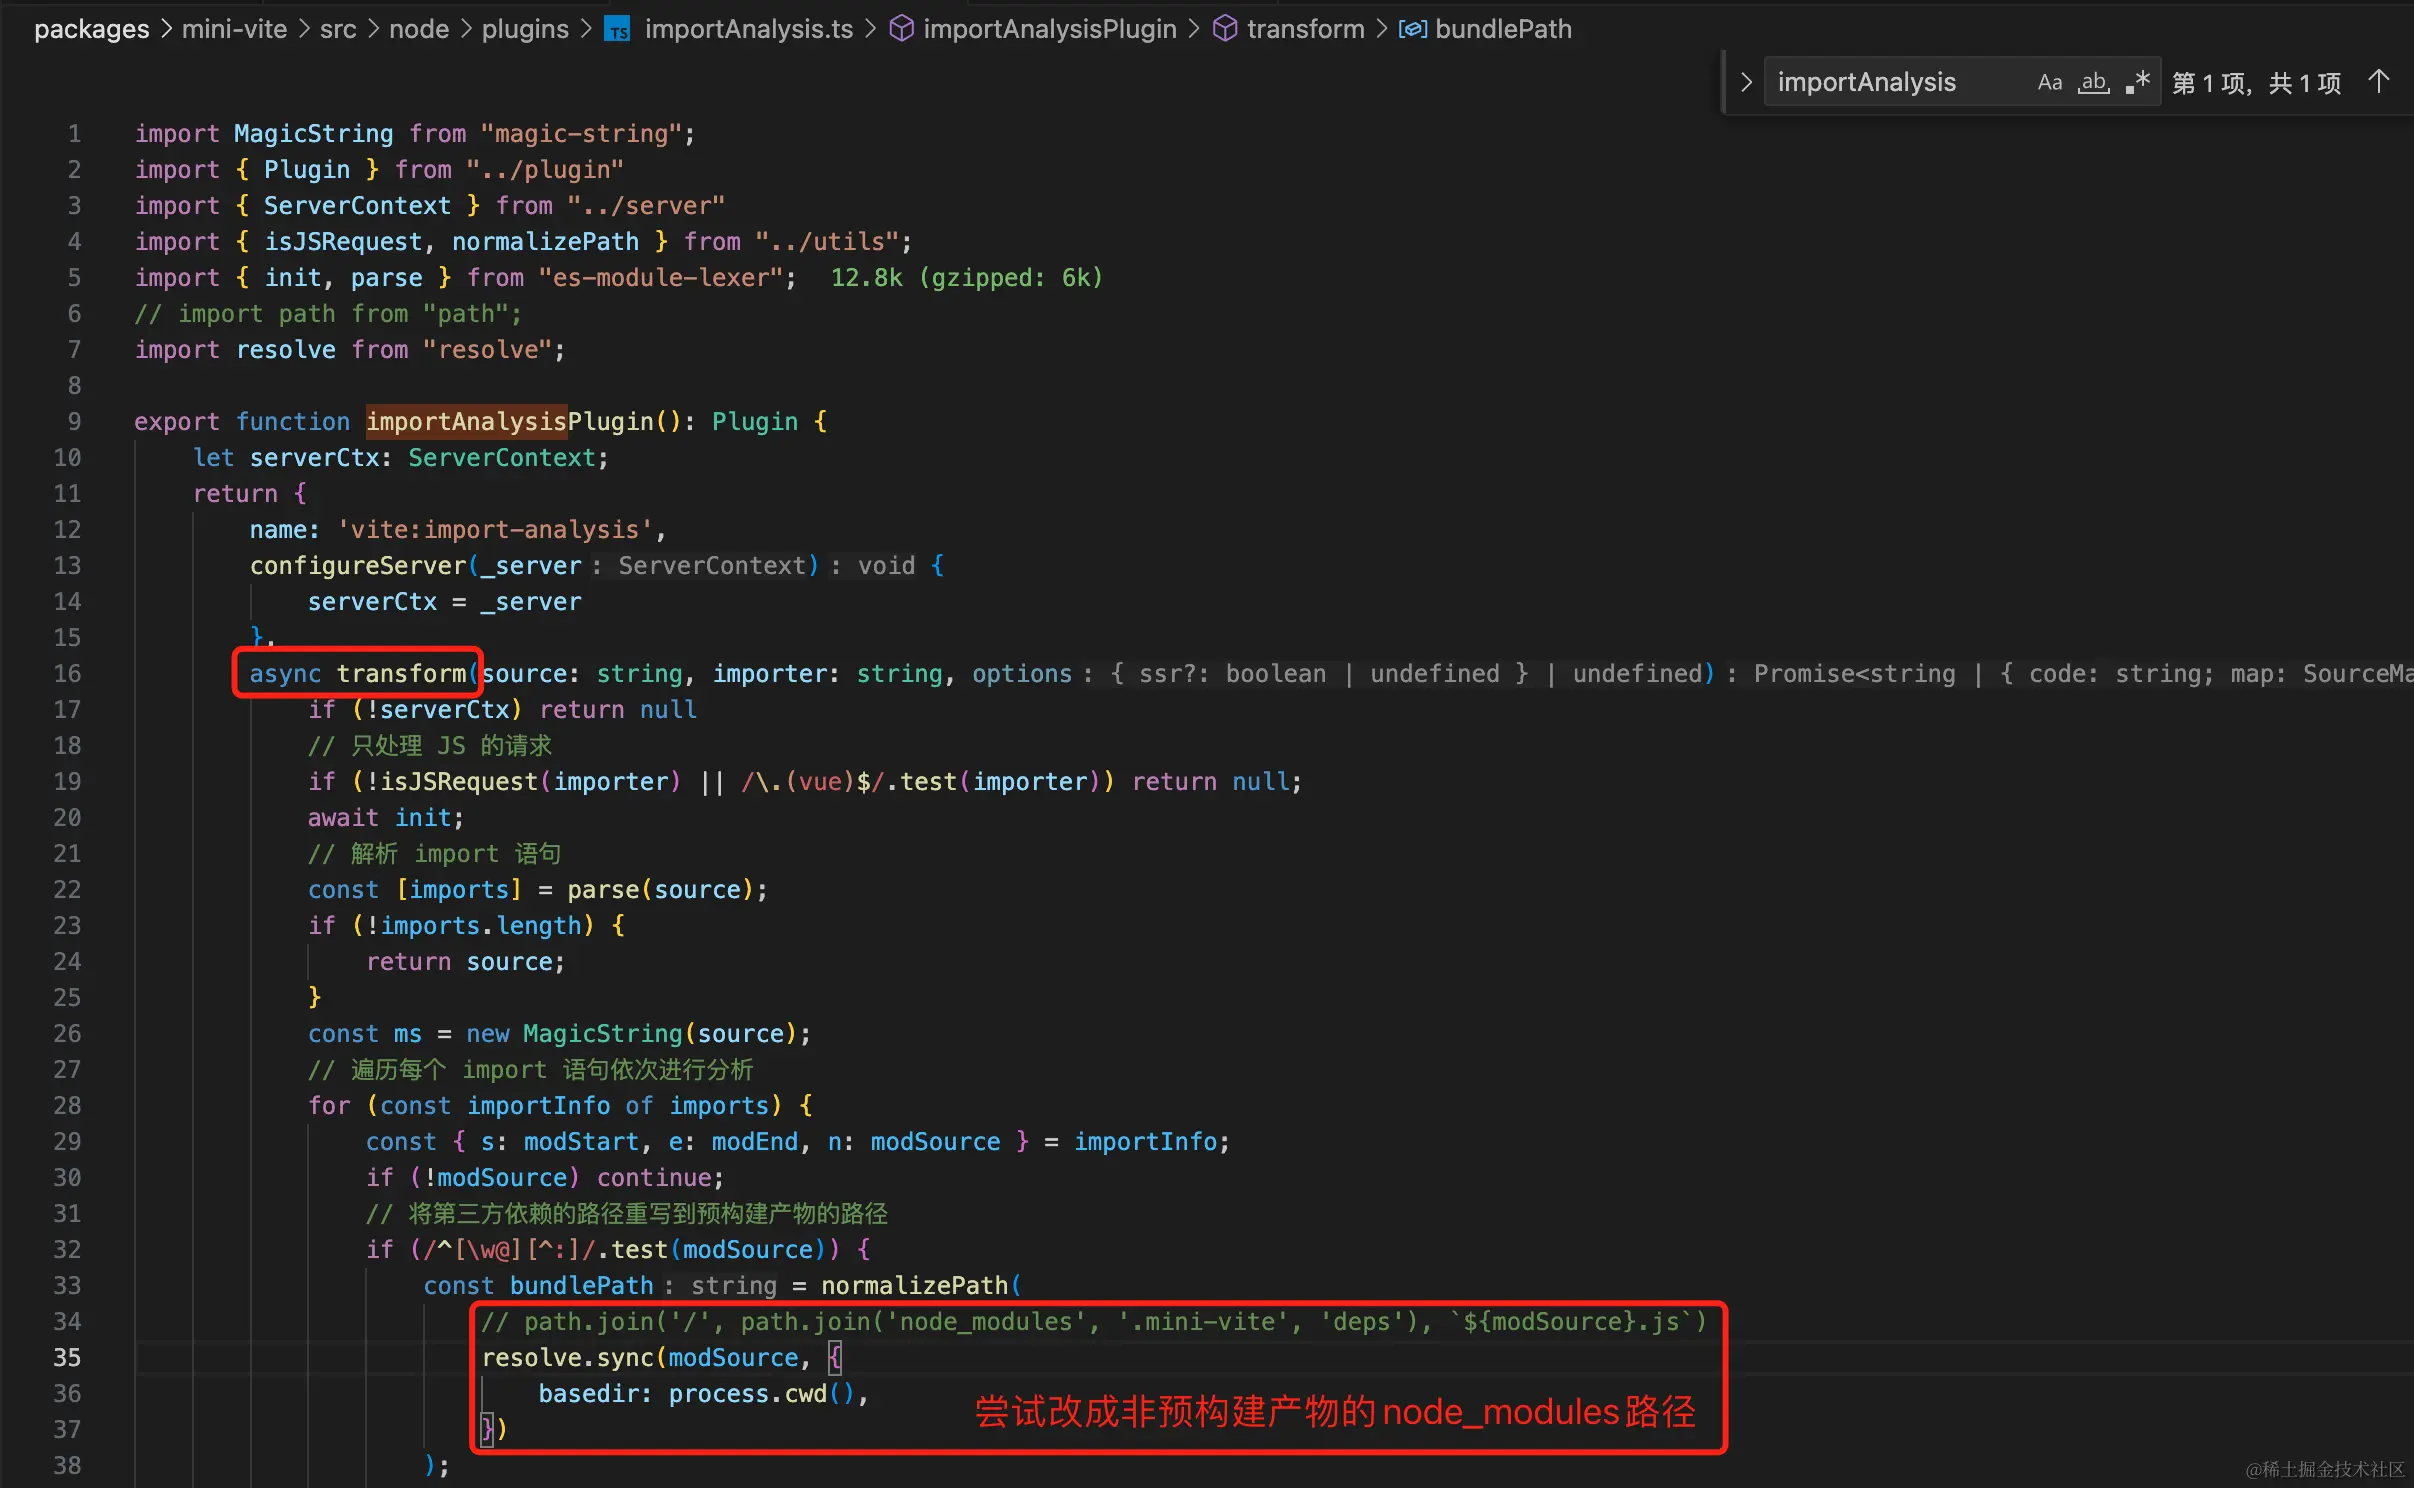Open the packages breadcrumb item
This screenshot has height=1488, width=2414.
[91, 30]
